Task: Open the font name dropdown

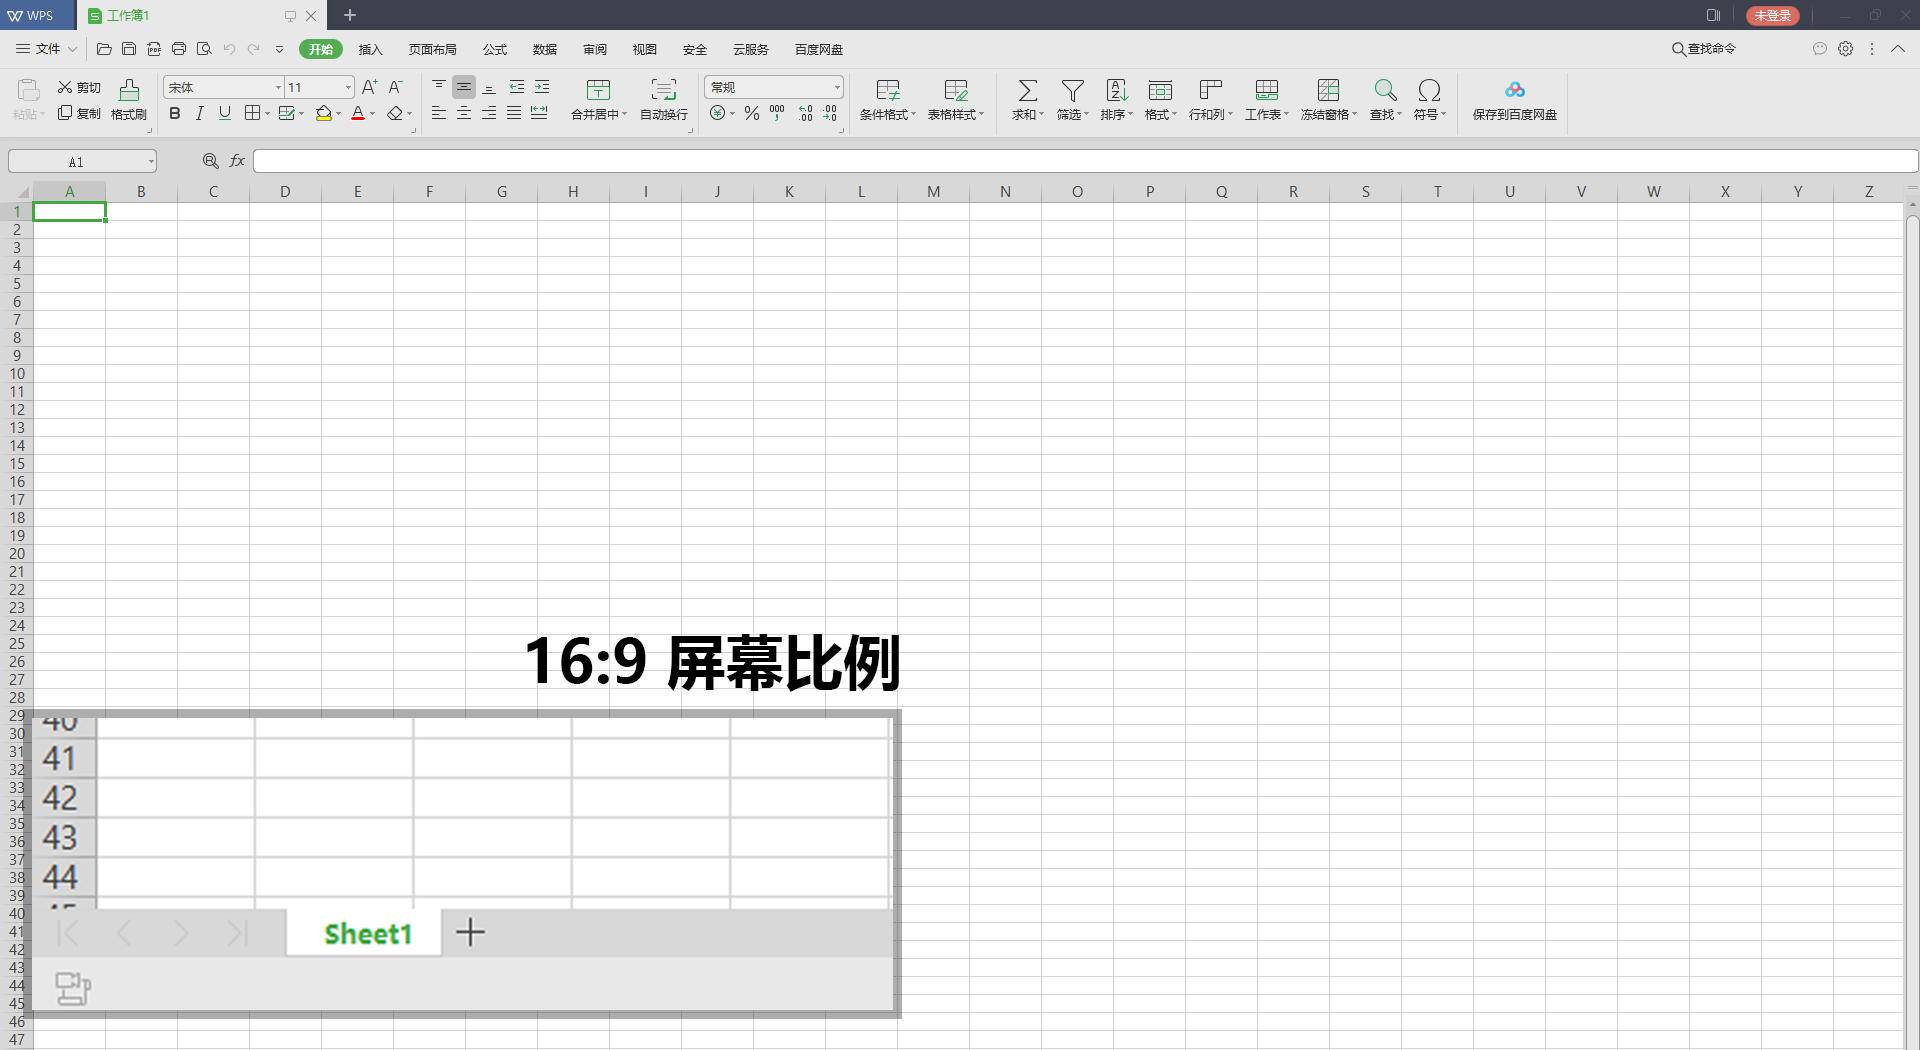Action: (278, 87)
